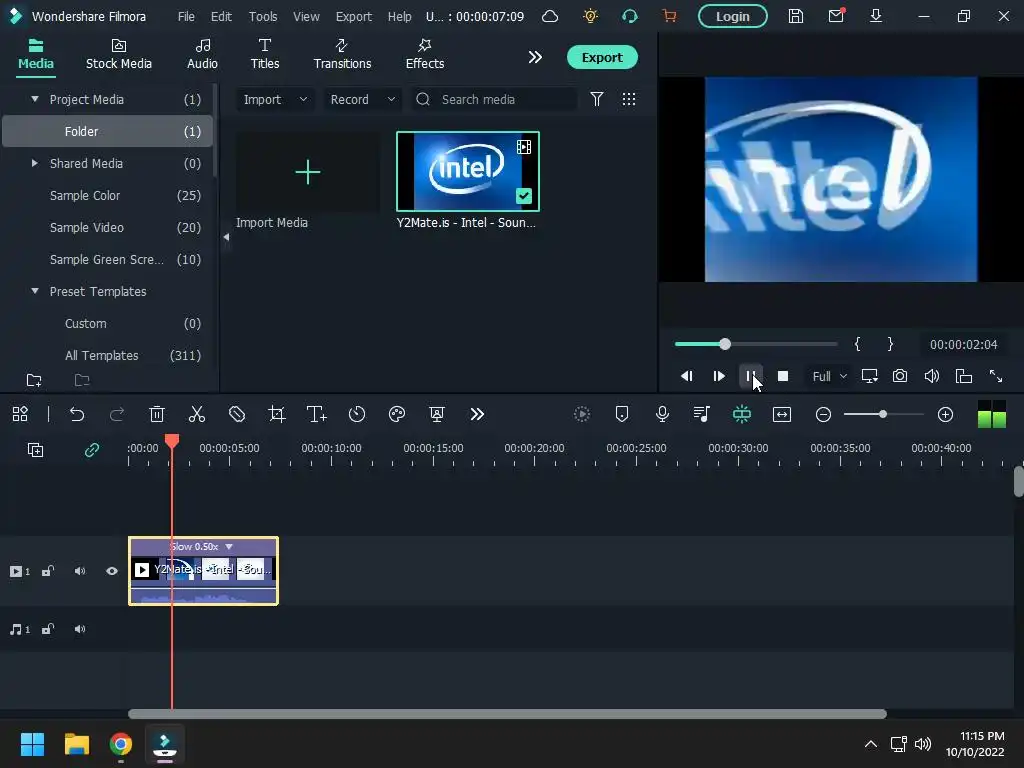Open the Transitions tab
This screenshot has height=768, width=1024.
coord(342,54)
